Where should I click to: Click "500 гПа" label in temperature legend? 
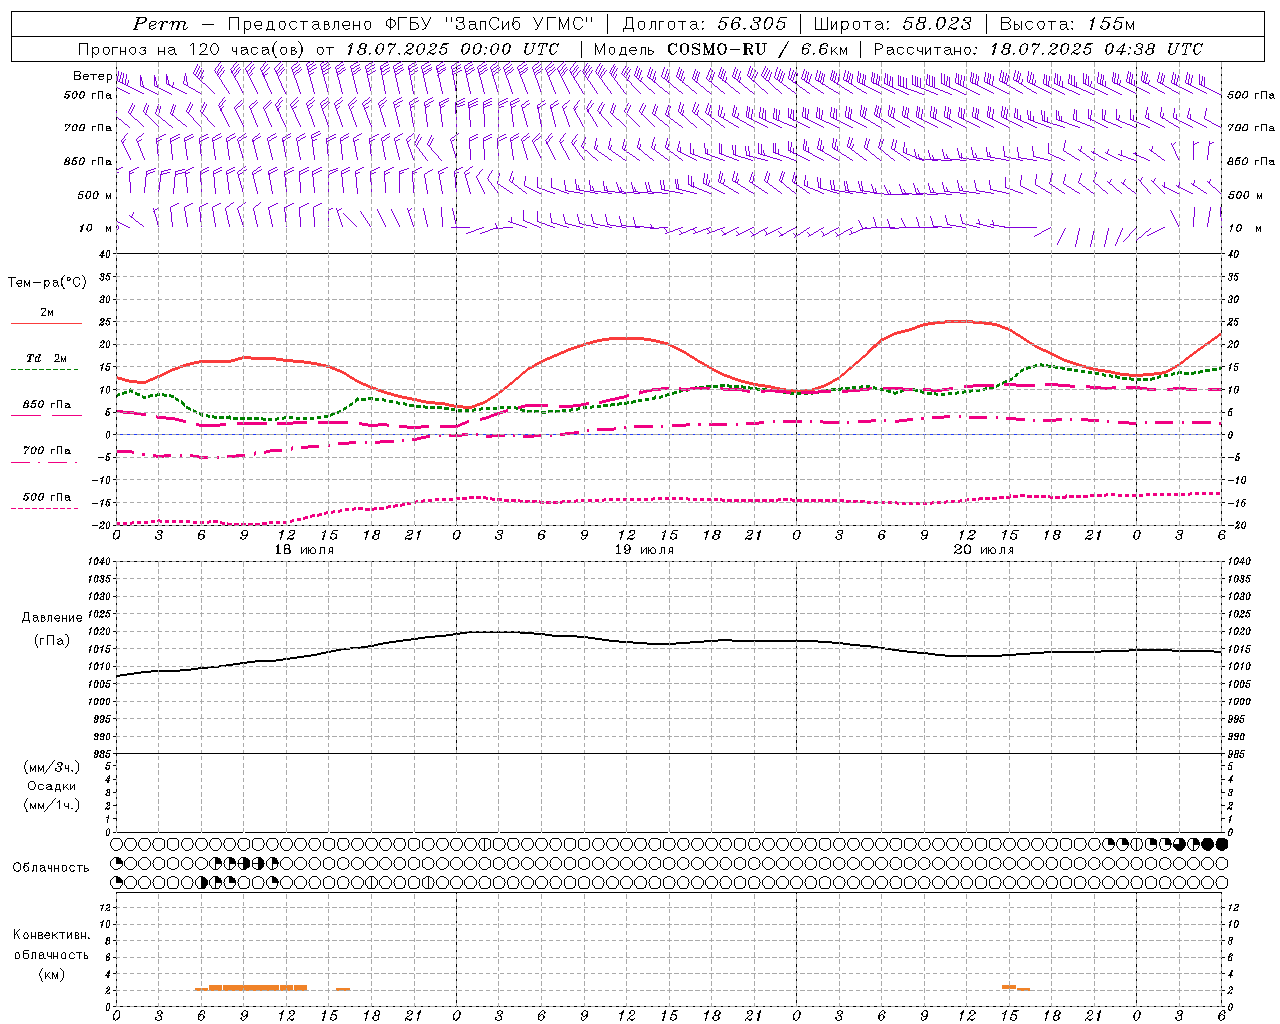pyautogui.click(x=46, y=497)
